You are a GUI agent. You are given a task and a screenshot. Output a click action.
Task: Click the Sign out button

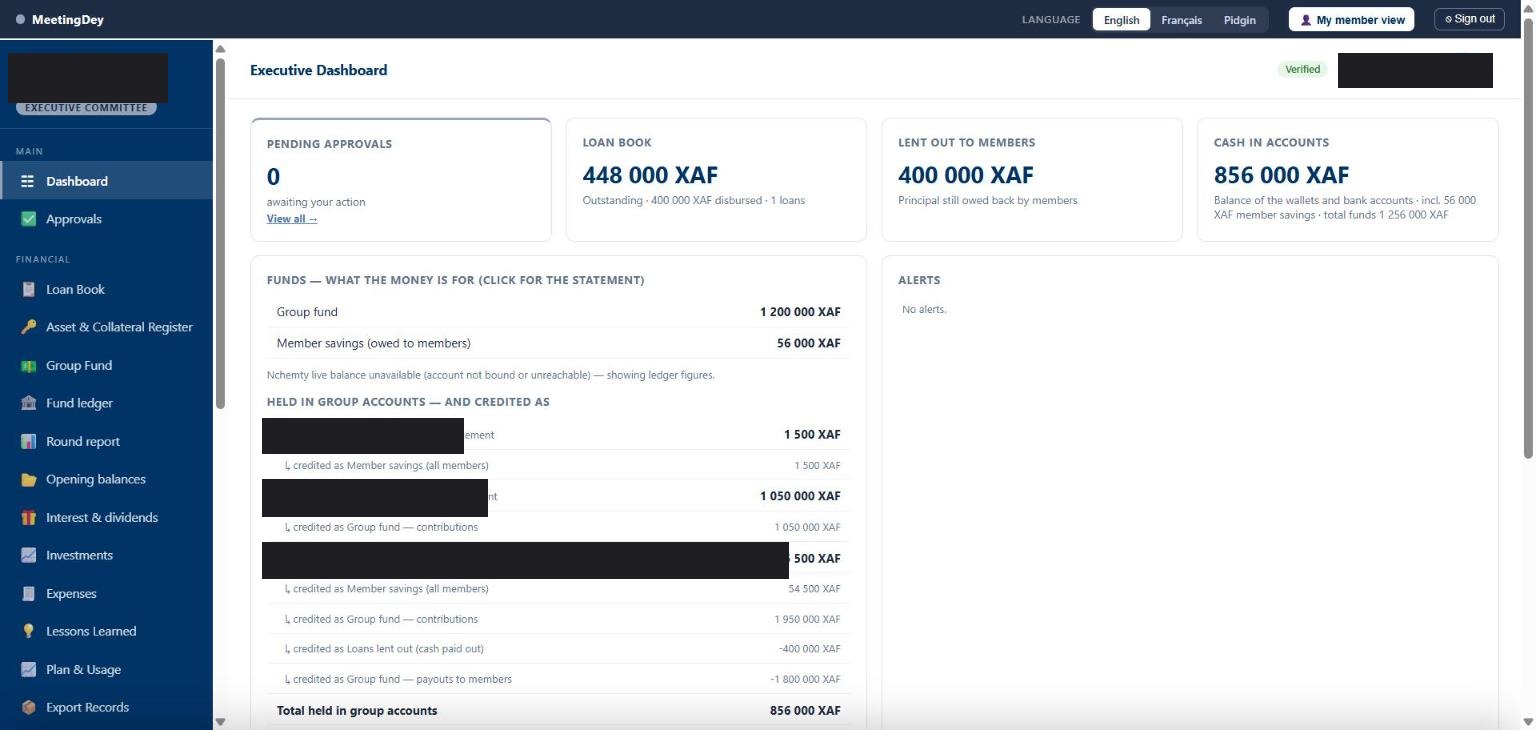pos(1469,19)
